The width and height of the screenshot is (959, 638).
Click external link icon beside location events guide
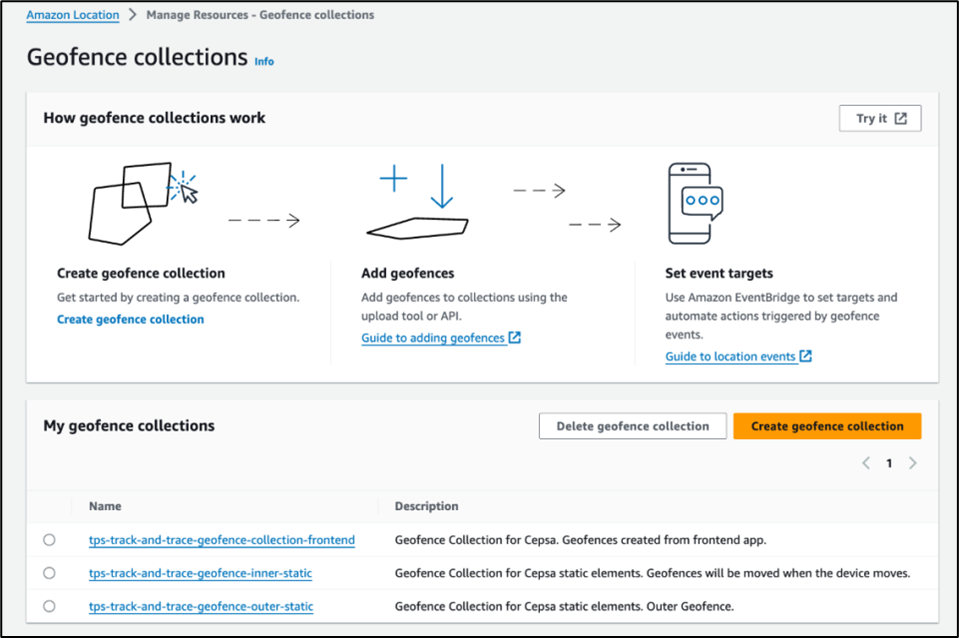coord(806,356)
